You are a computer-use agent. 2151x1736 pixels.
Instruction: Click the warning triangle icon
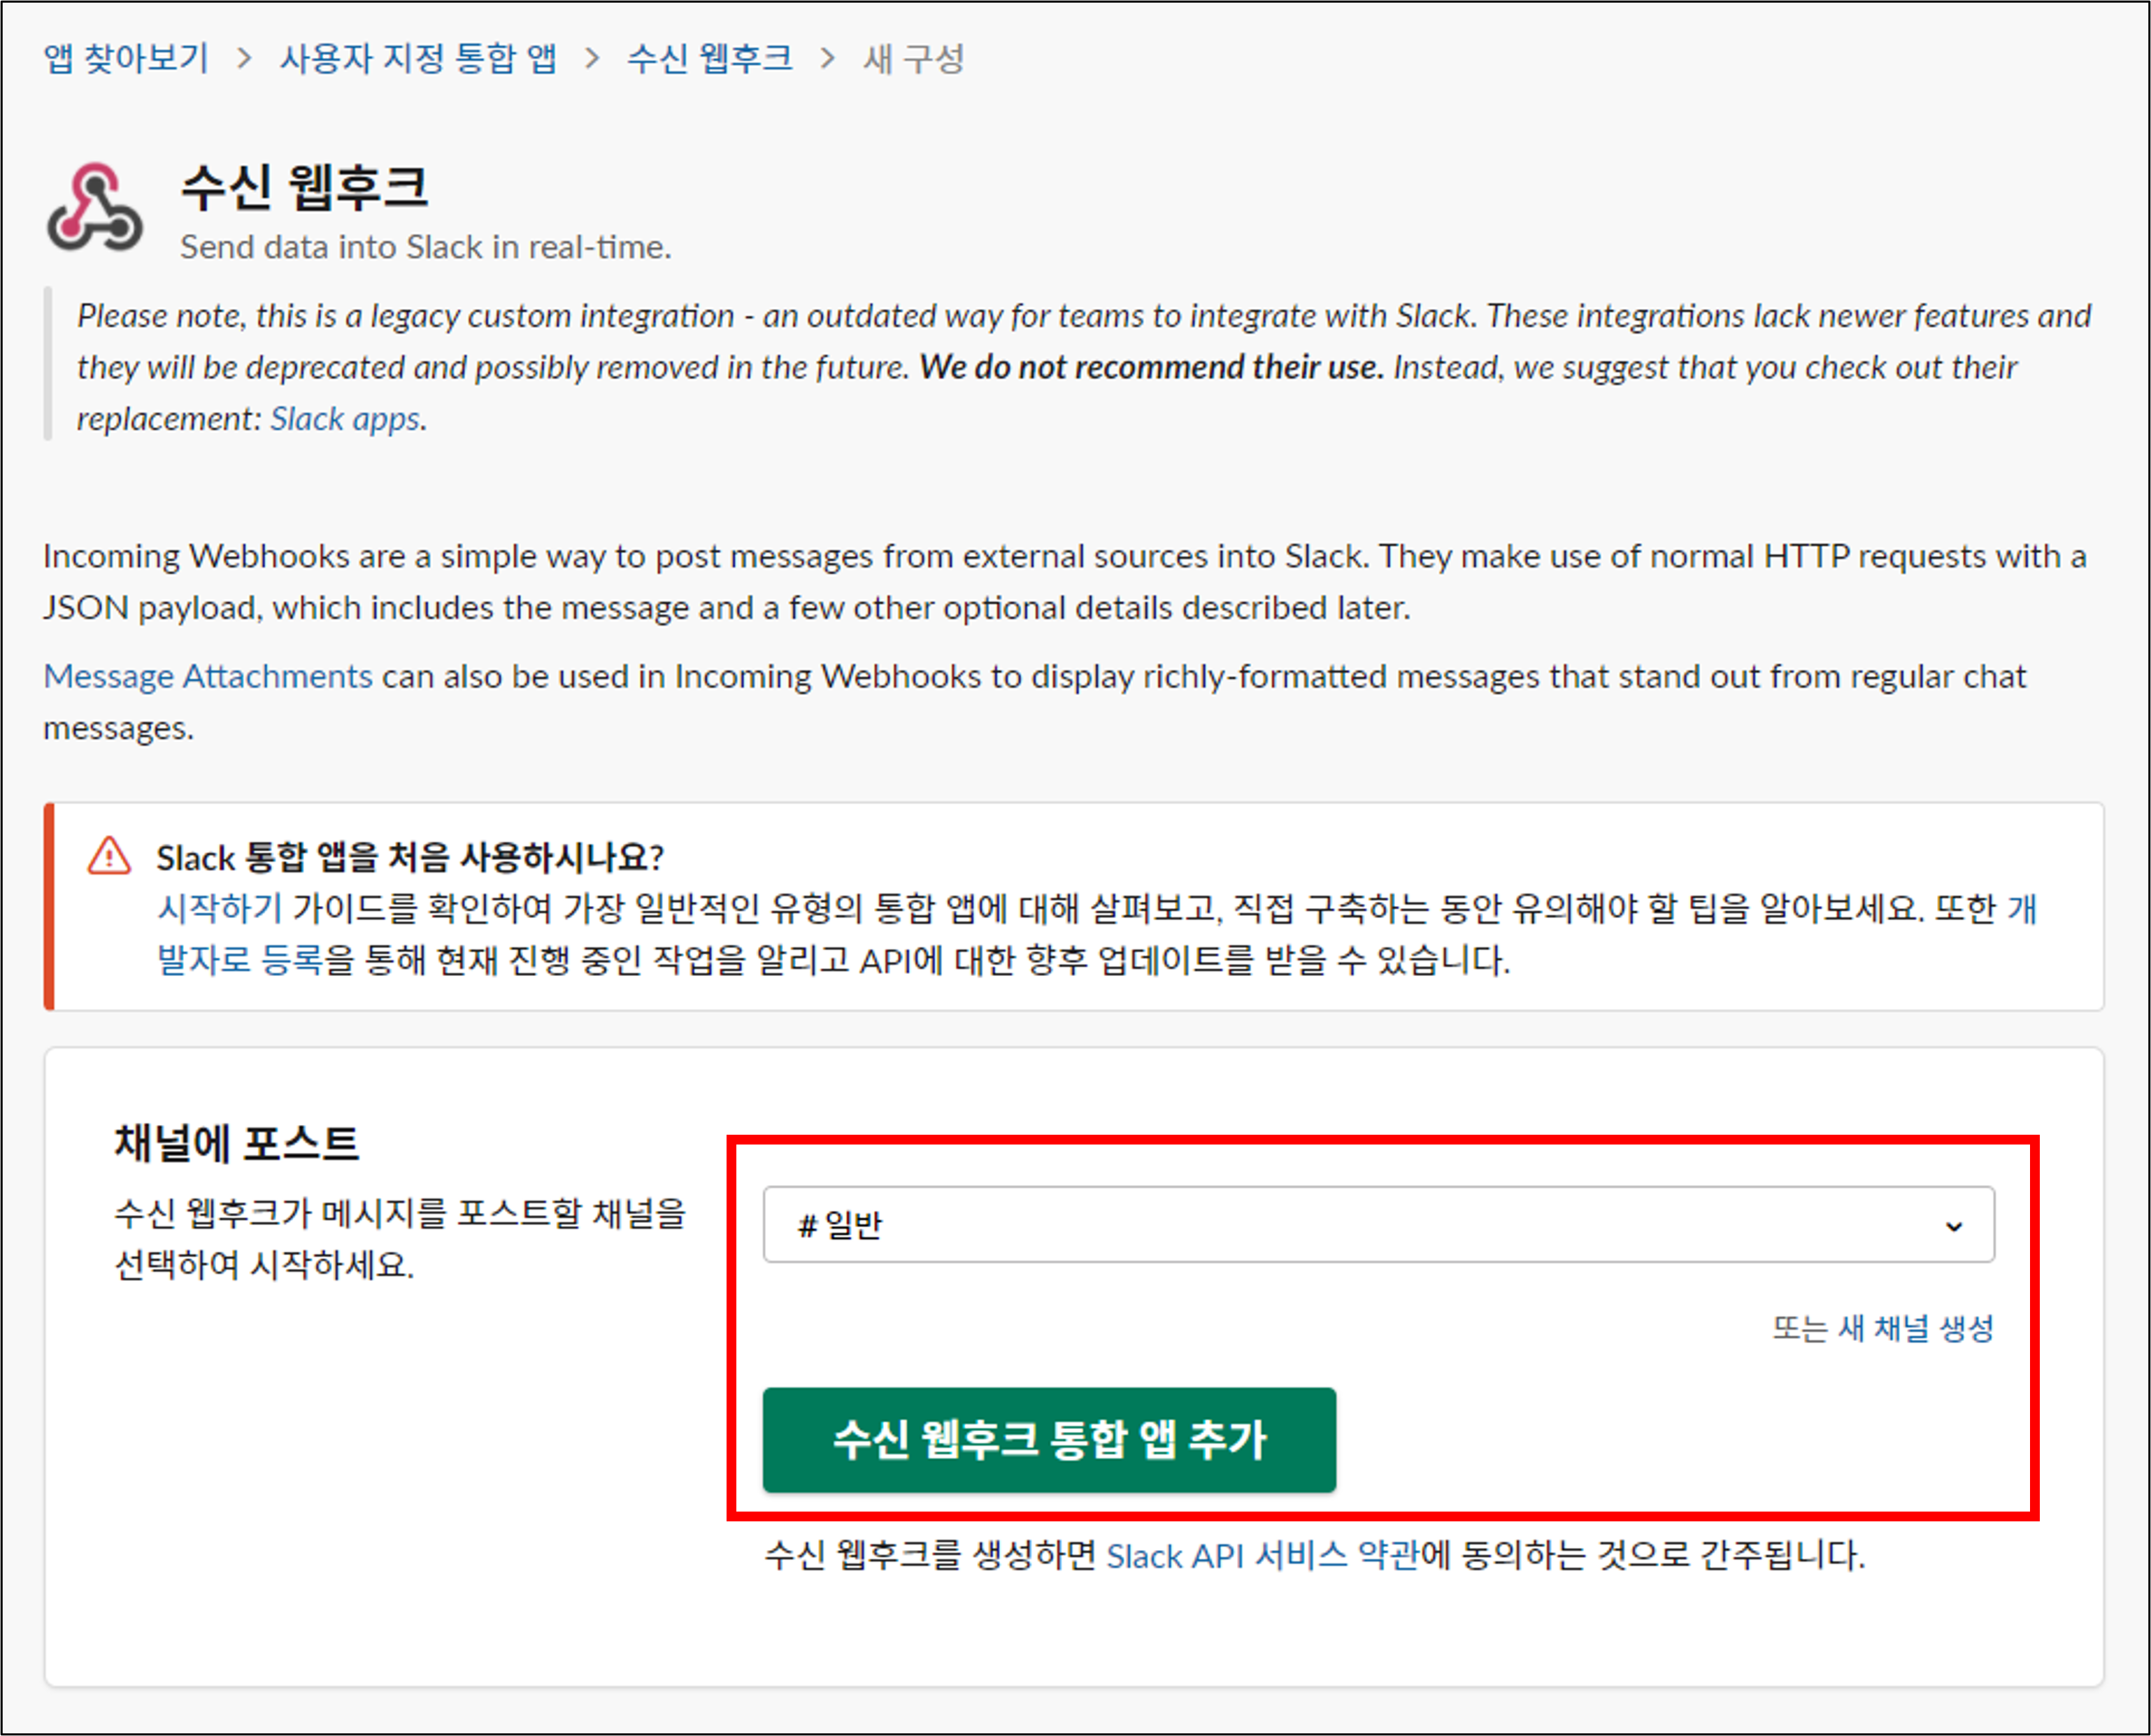(109, 857)
